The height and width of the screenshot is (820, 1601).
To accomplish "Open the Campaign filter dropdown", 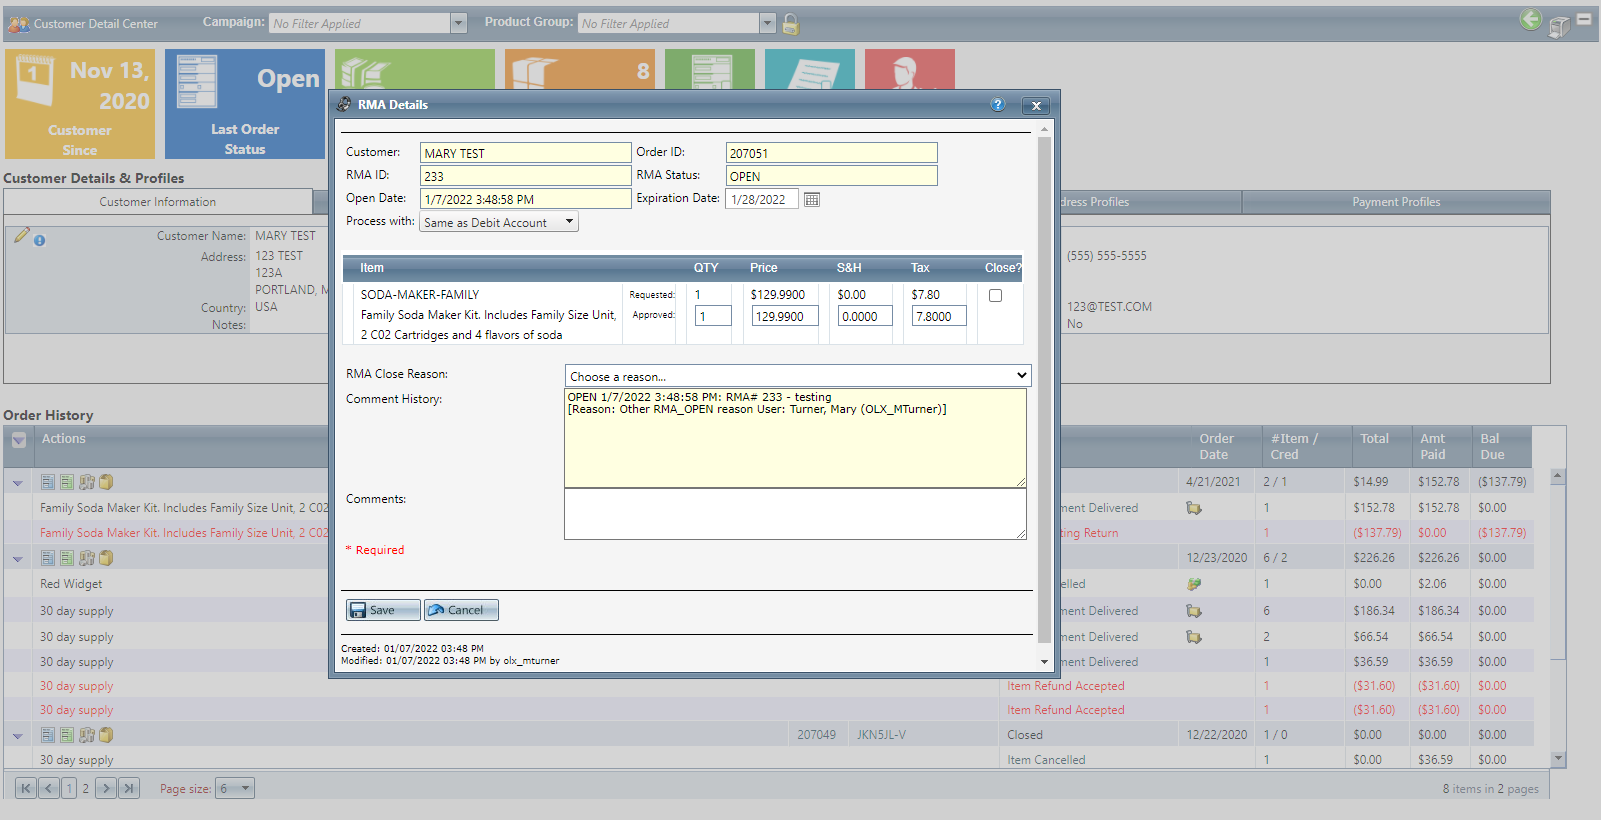I will [x=459, y=23].
